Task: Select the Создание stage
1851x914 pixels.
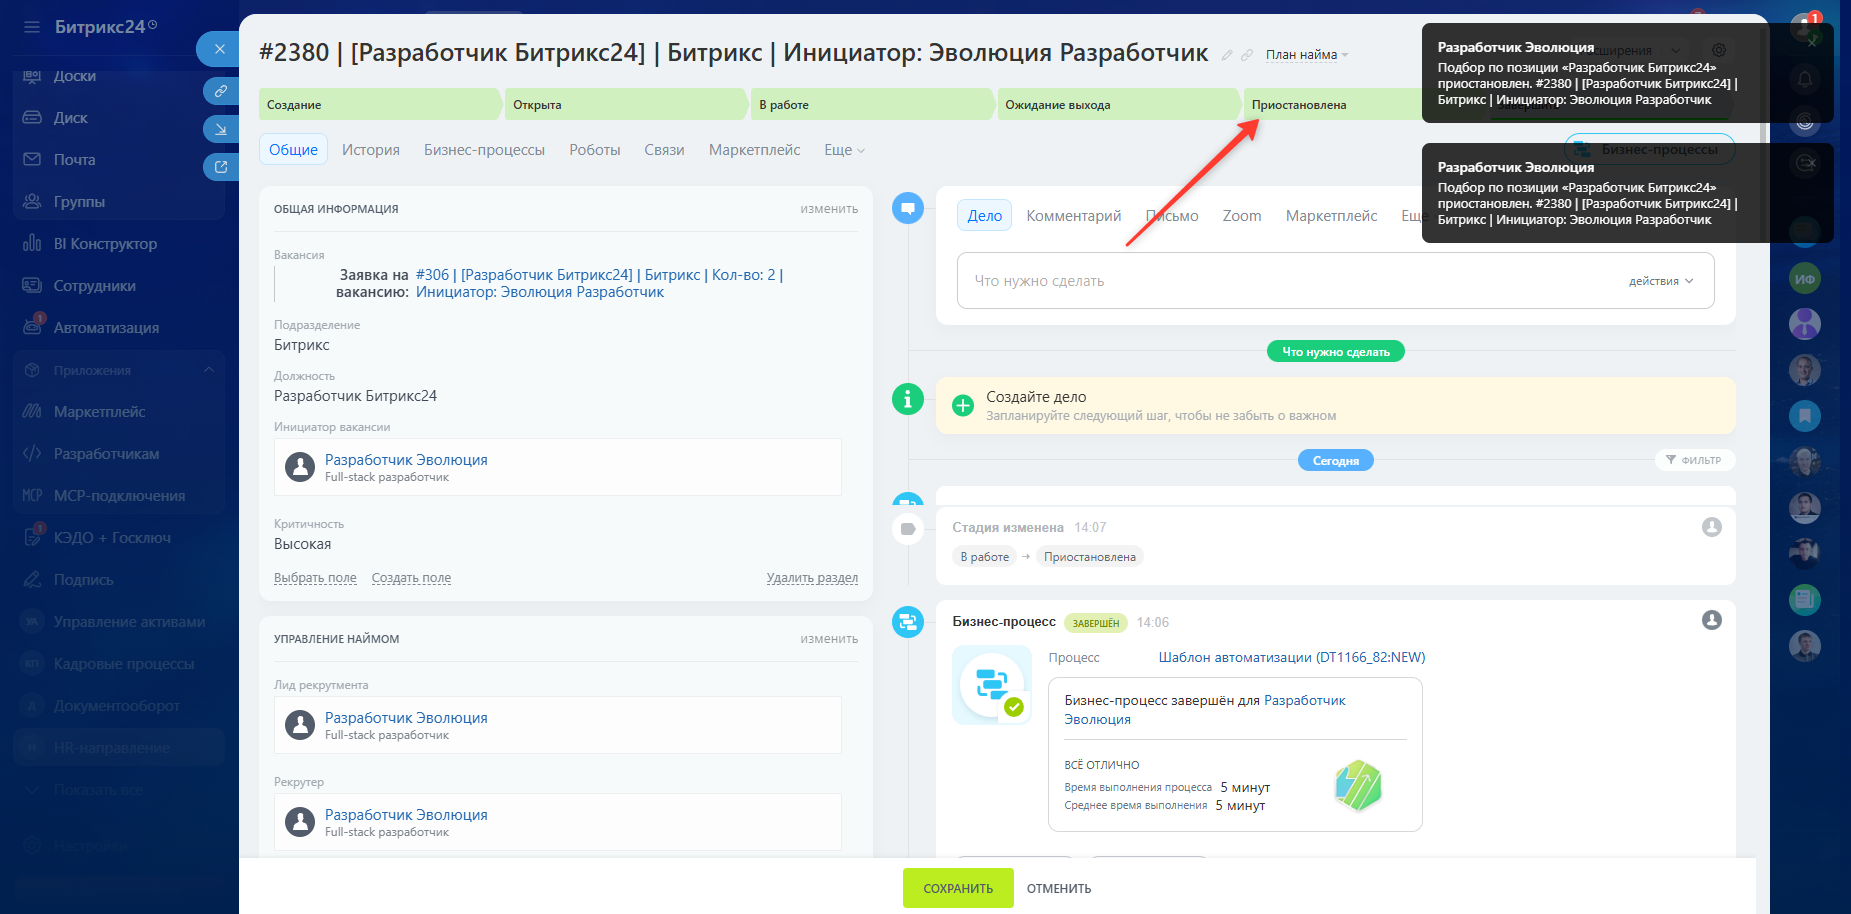Action: (380, 104)
